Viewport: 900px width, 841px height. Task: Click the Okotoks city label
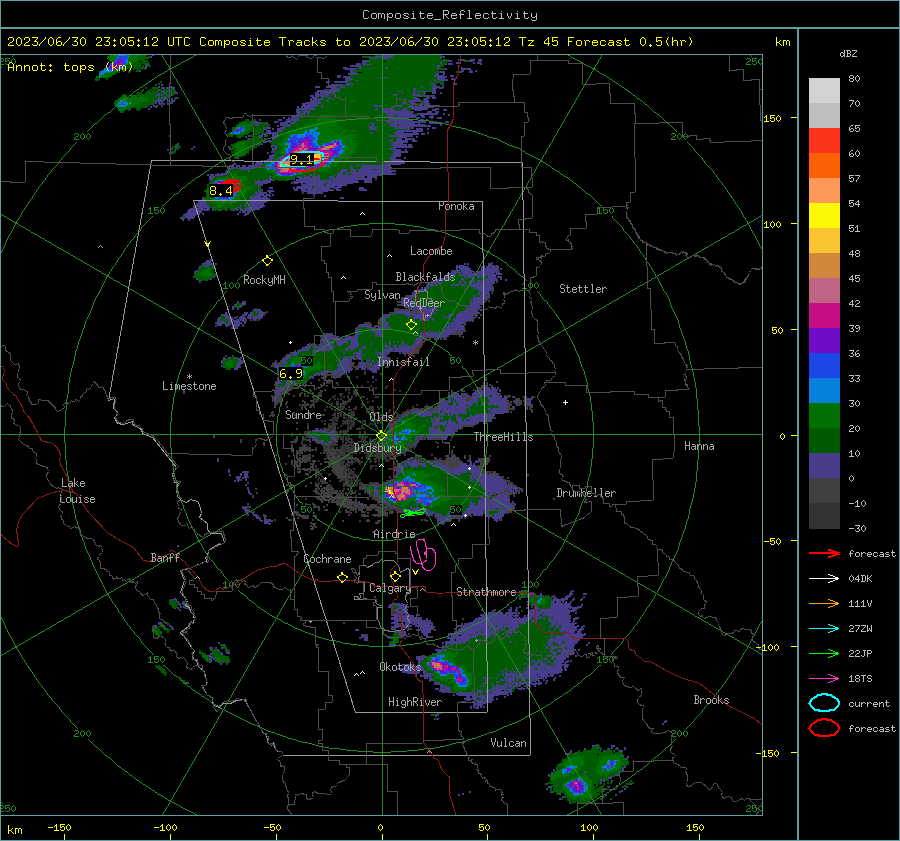[401, 666]
